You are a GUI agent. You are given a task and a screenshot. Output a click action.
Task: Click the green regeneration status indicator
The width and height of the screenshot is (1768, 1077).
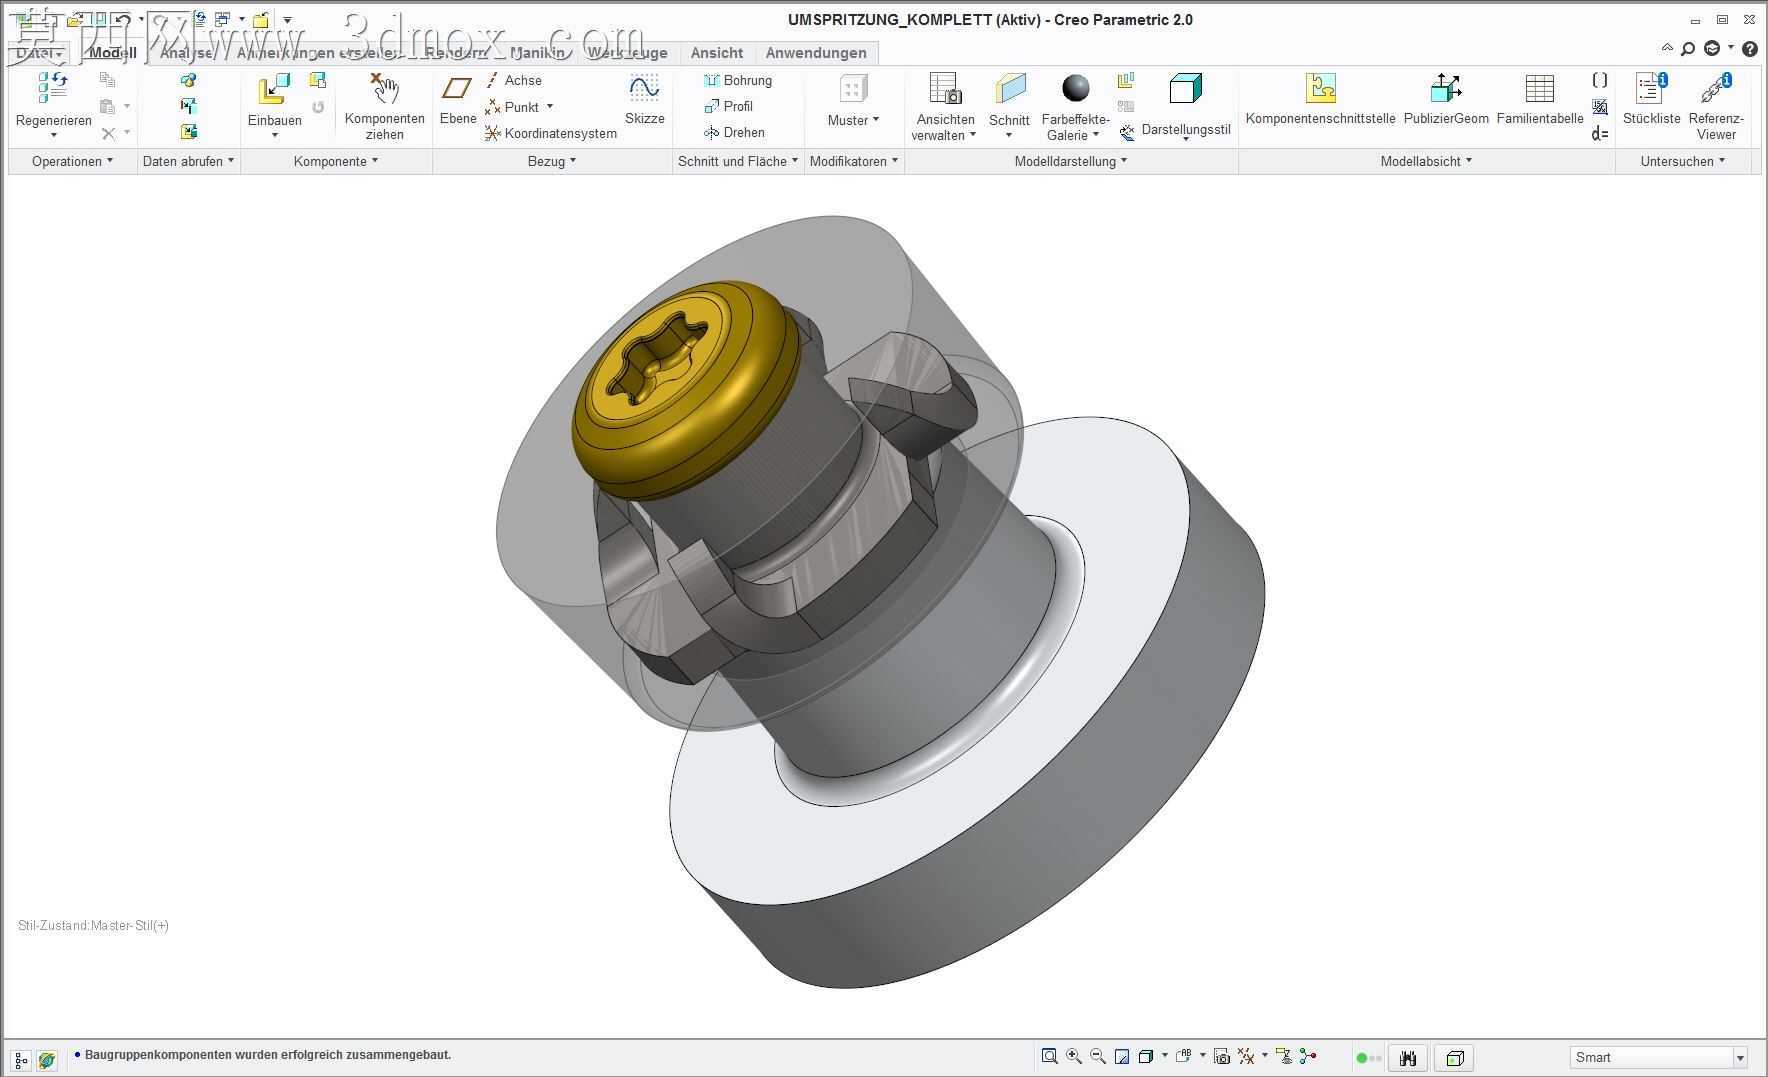click(1361, 1058)
